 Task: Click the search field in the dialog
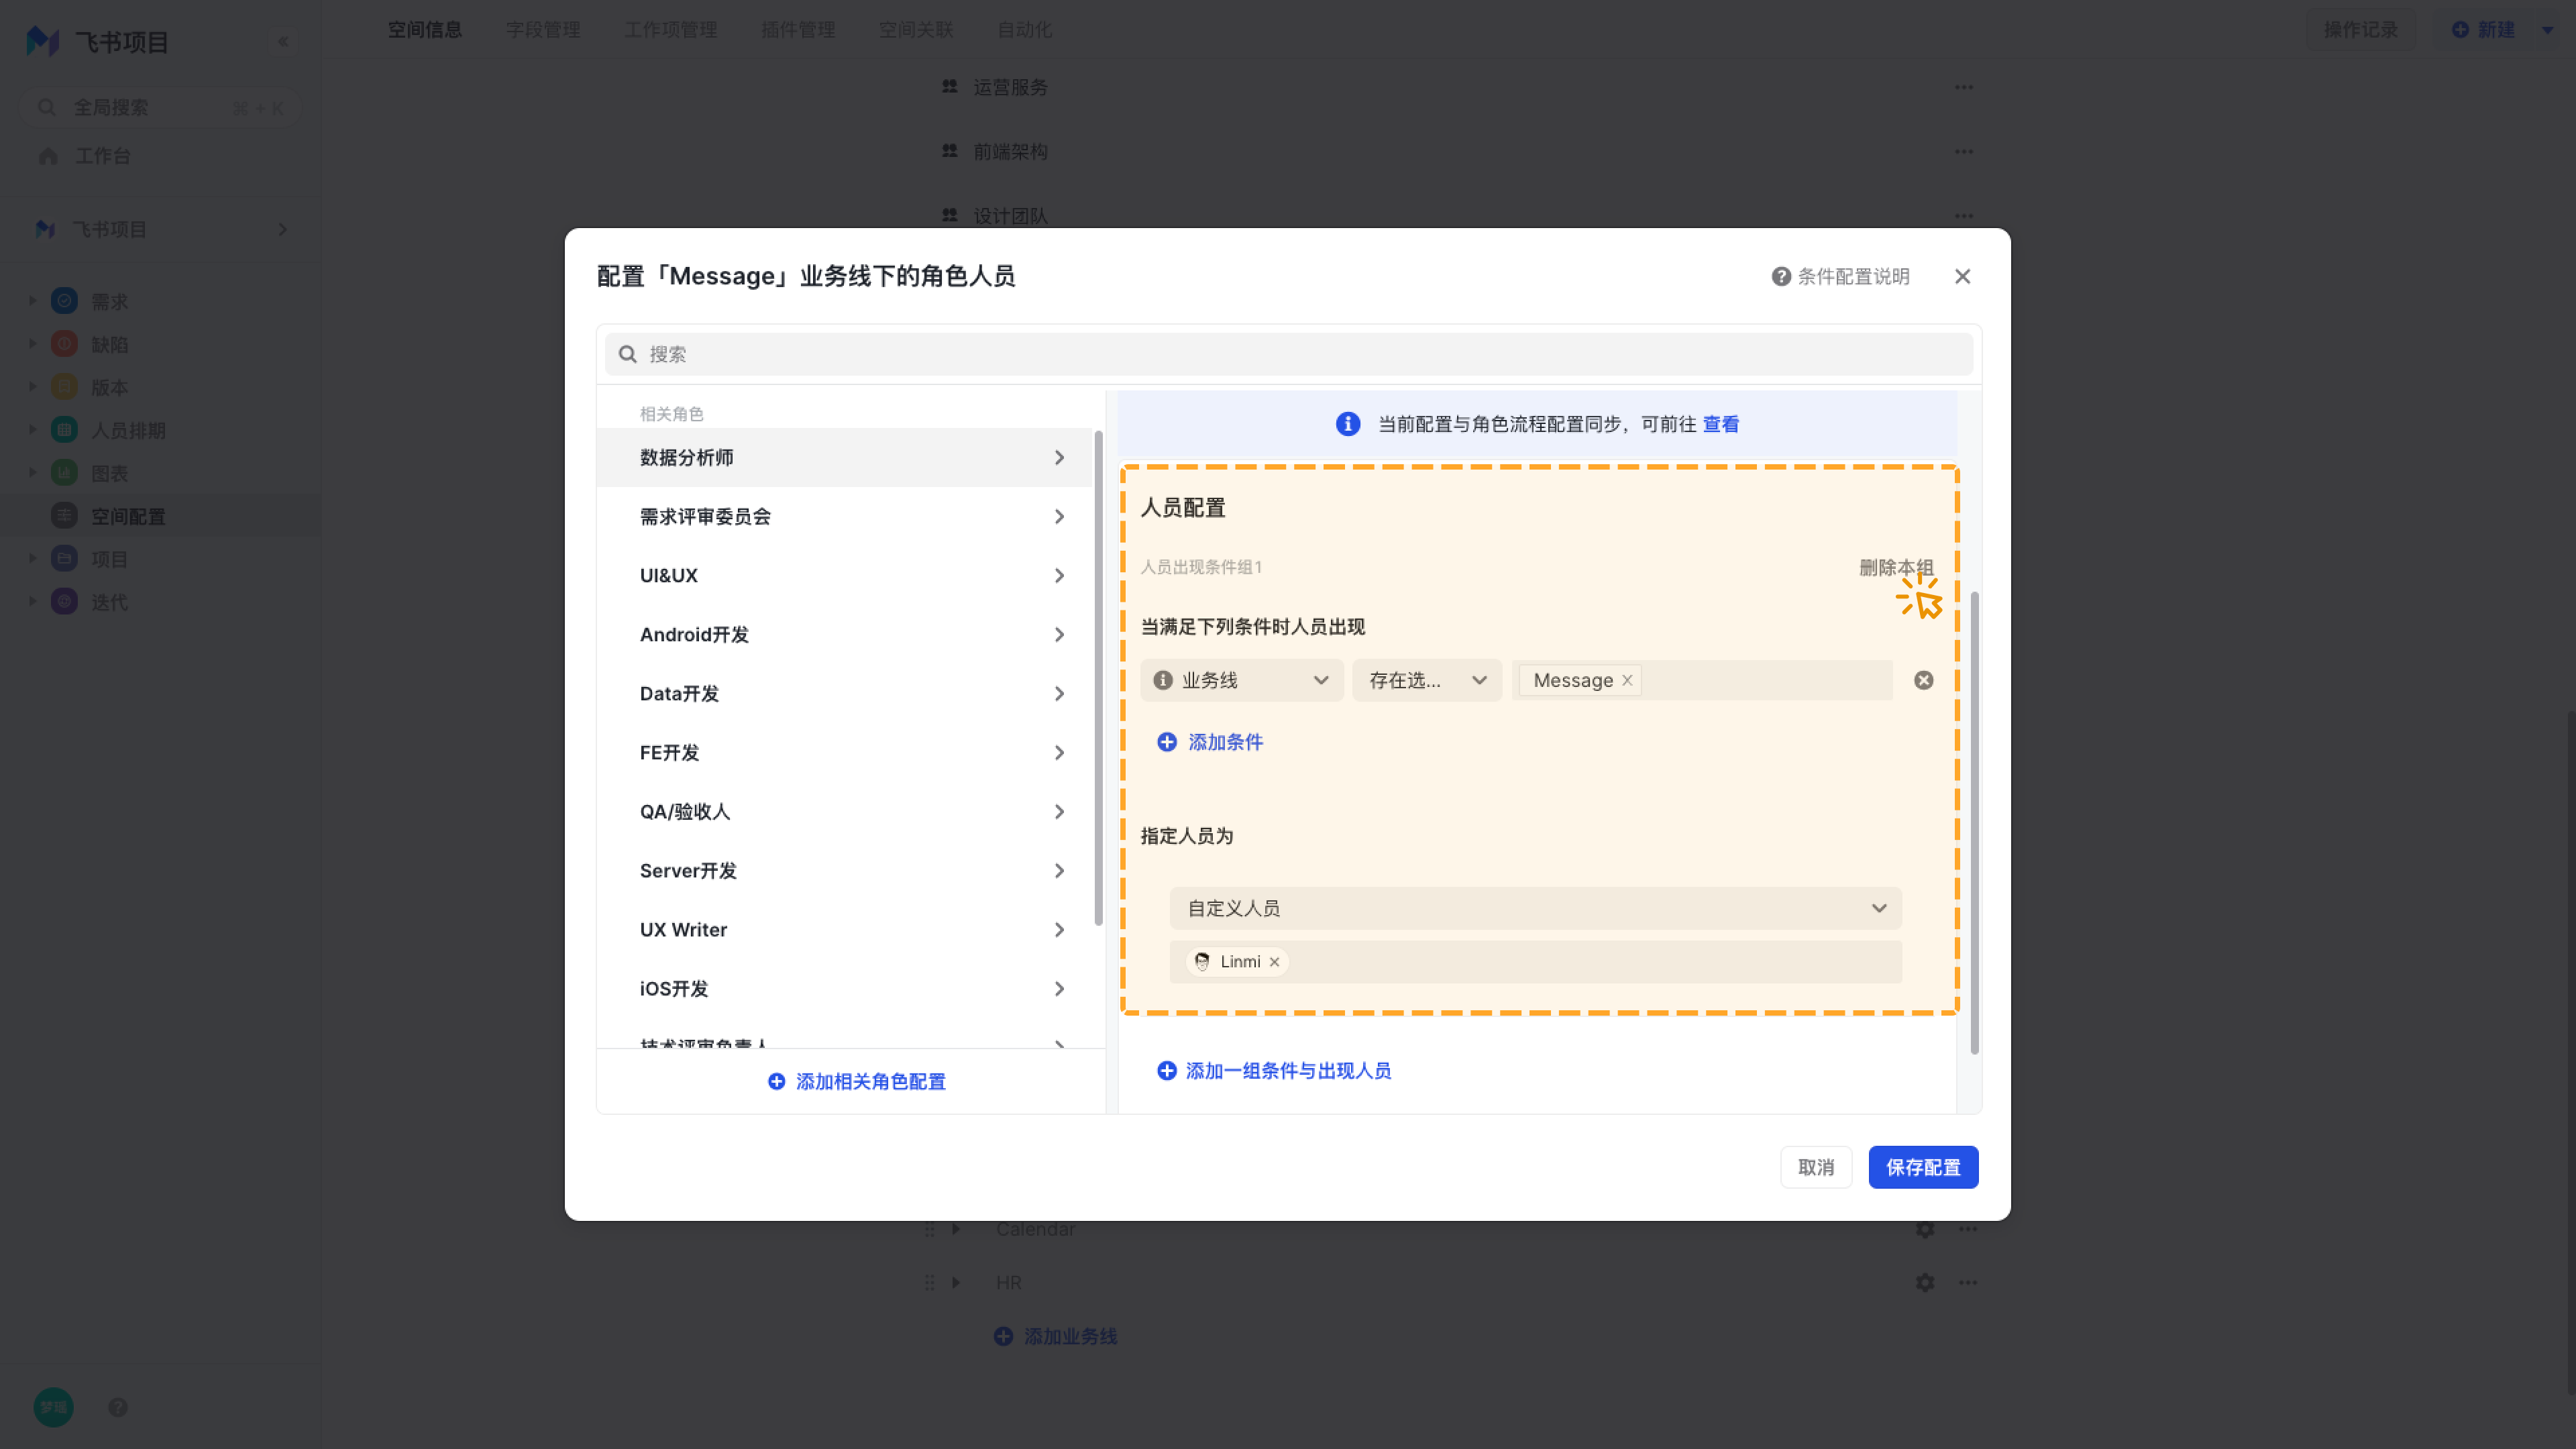coord(1288,354)
